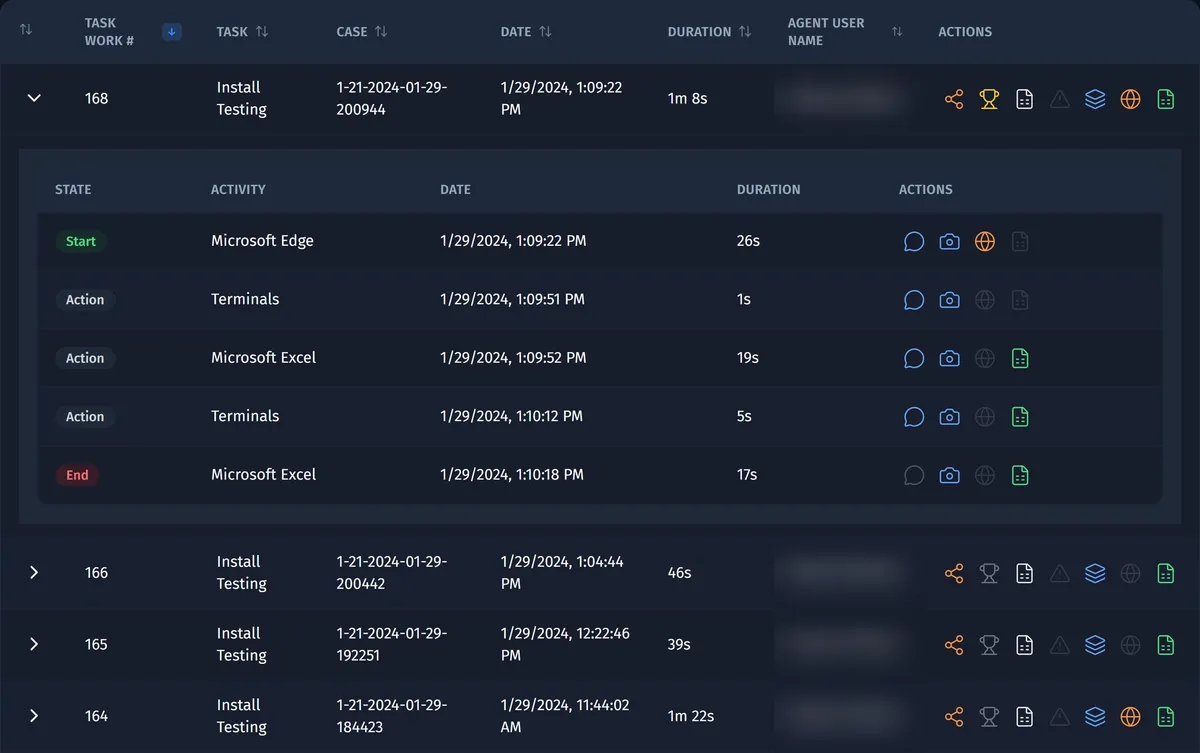
Task: Select case 1-21-2024-01-29-200944 cell
Action: tap(392, 99)
